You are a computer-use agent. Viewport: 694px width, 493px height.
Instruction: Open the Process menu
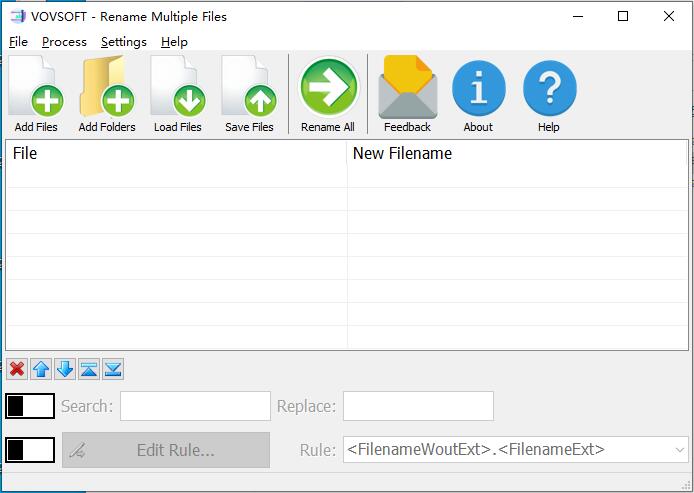[x=64, y=42]
